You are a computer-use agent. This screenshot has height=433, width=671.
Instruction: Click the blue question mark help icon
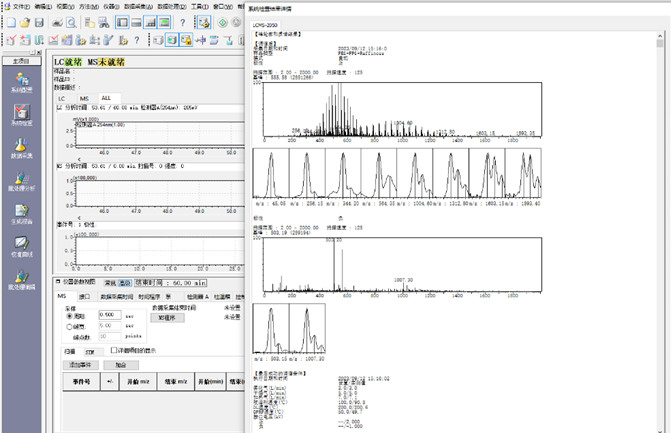pos(183,23)
